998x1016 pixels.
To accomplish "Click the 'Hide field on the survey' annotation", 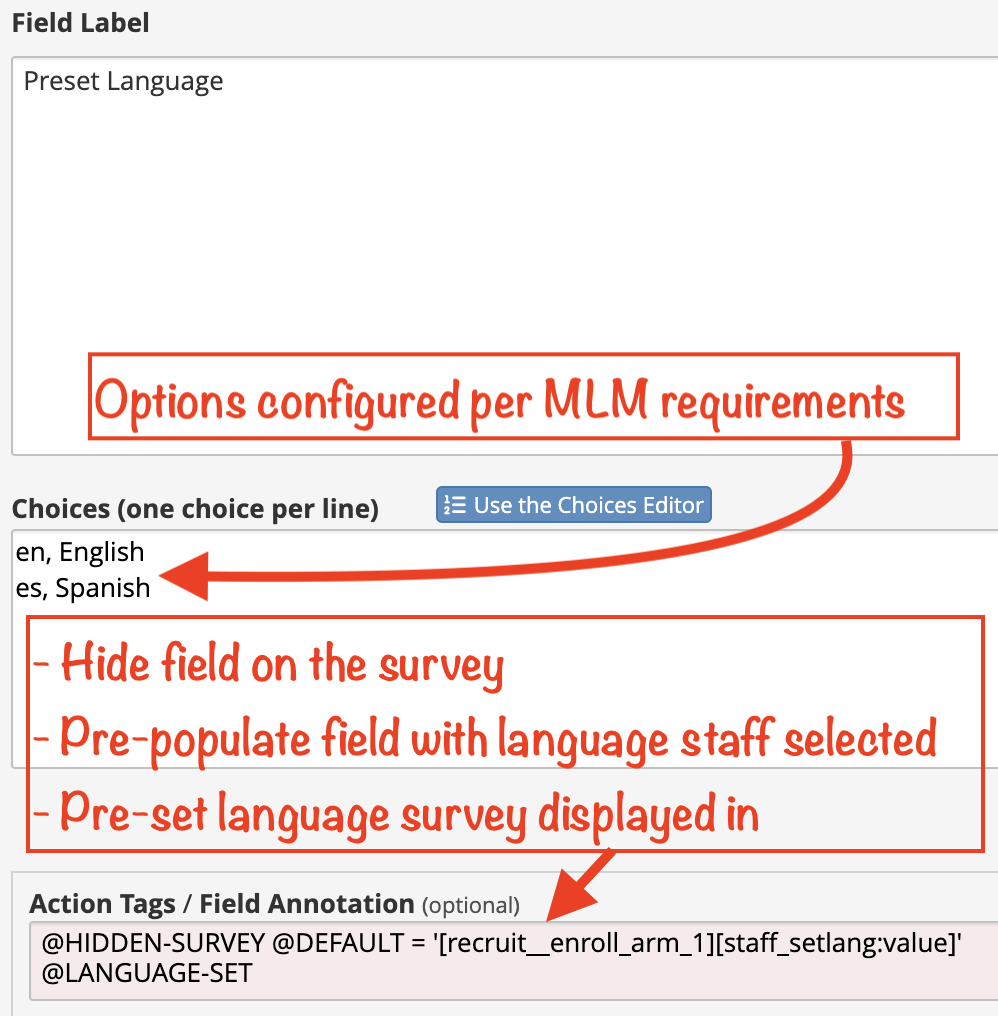I will pos(269,664).
